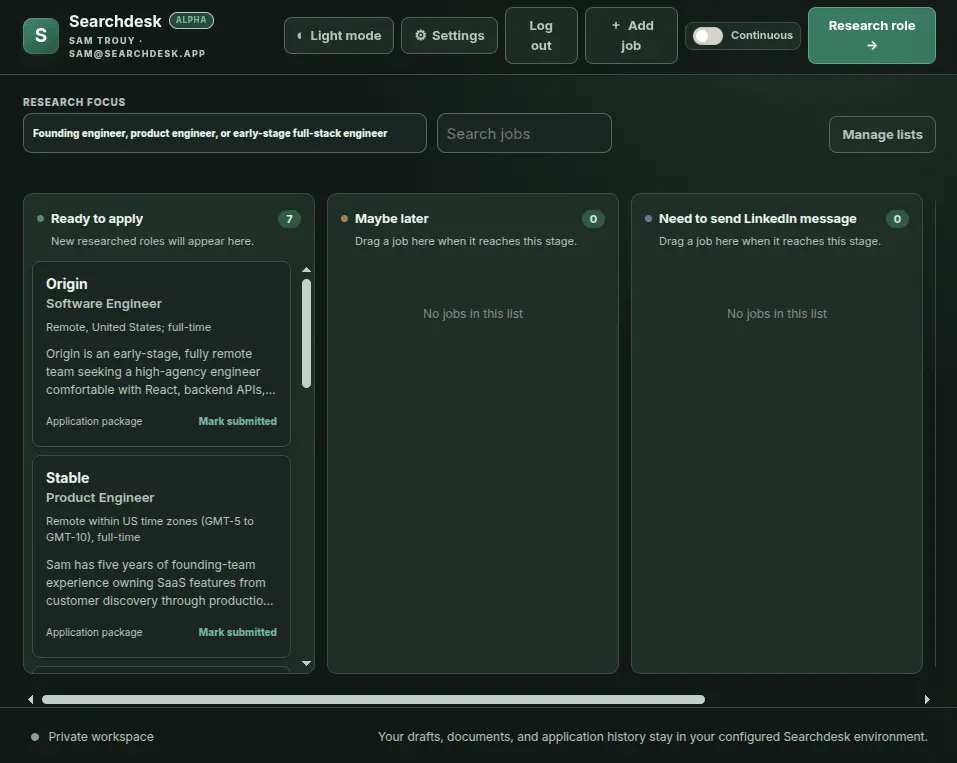Screen dimensions: 957x763
Task: Click the Private workspace status label
Action: 101,737
